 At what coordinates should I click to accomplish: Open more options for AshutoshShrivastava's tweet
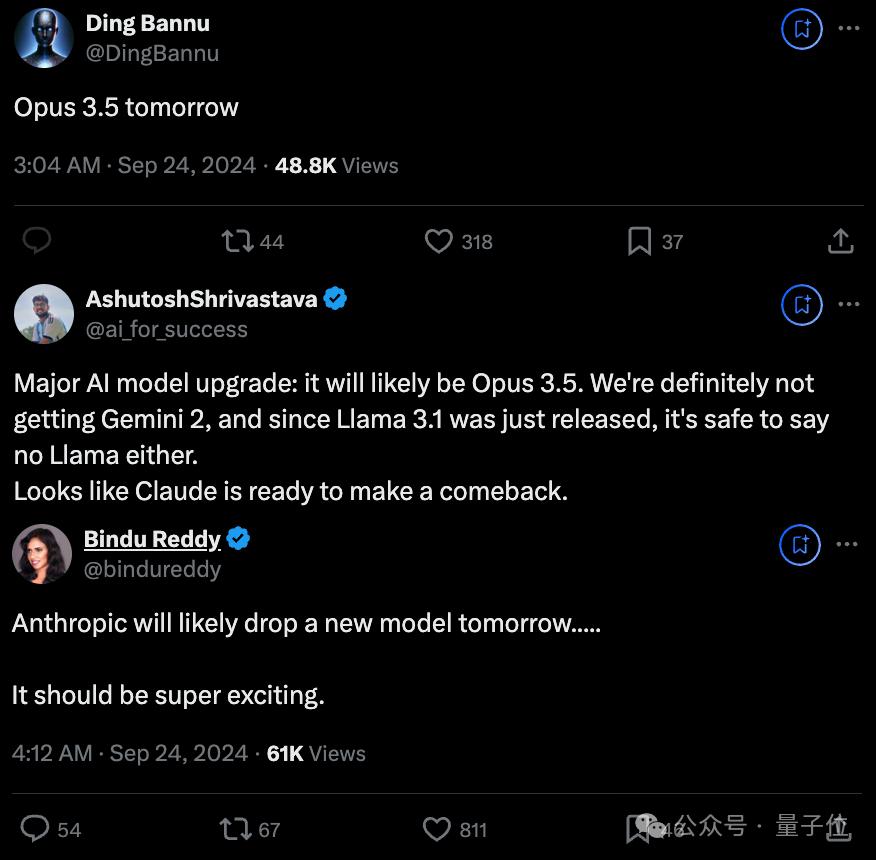(x=848, y=304)
